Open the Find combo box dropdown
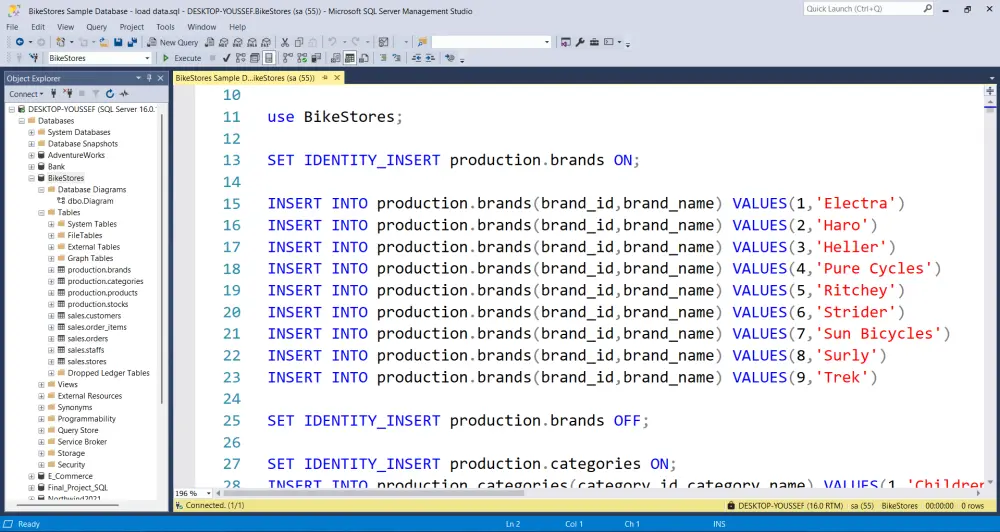The image size is (1000, 532). [x=547, y=42]
